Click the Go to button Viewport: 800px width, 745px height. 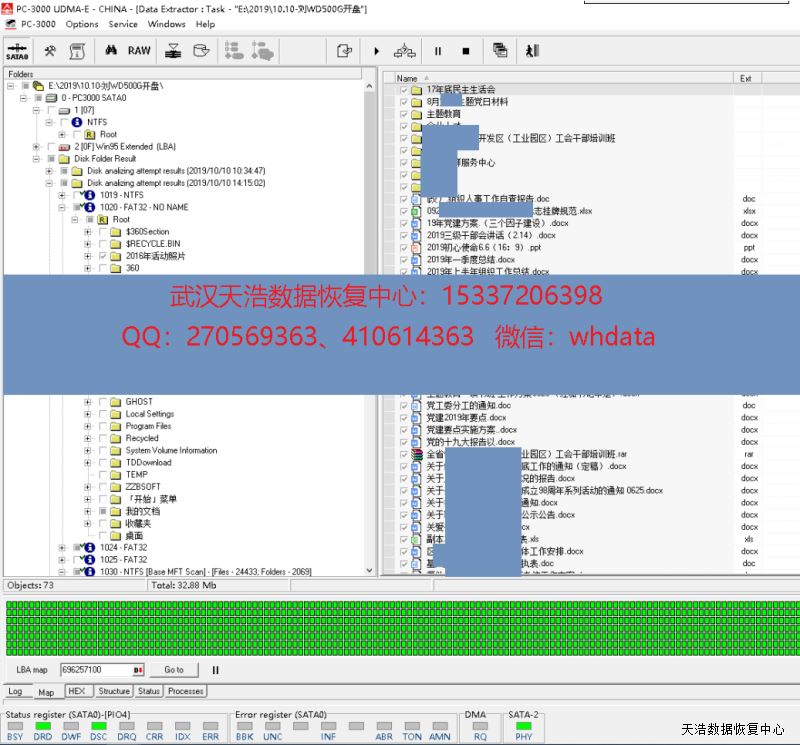click(174, 670)
